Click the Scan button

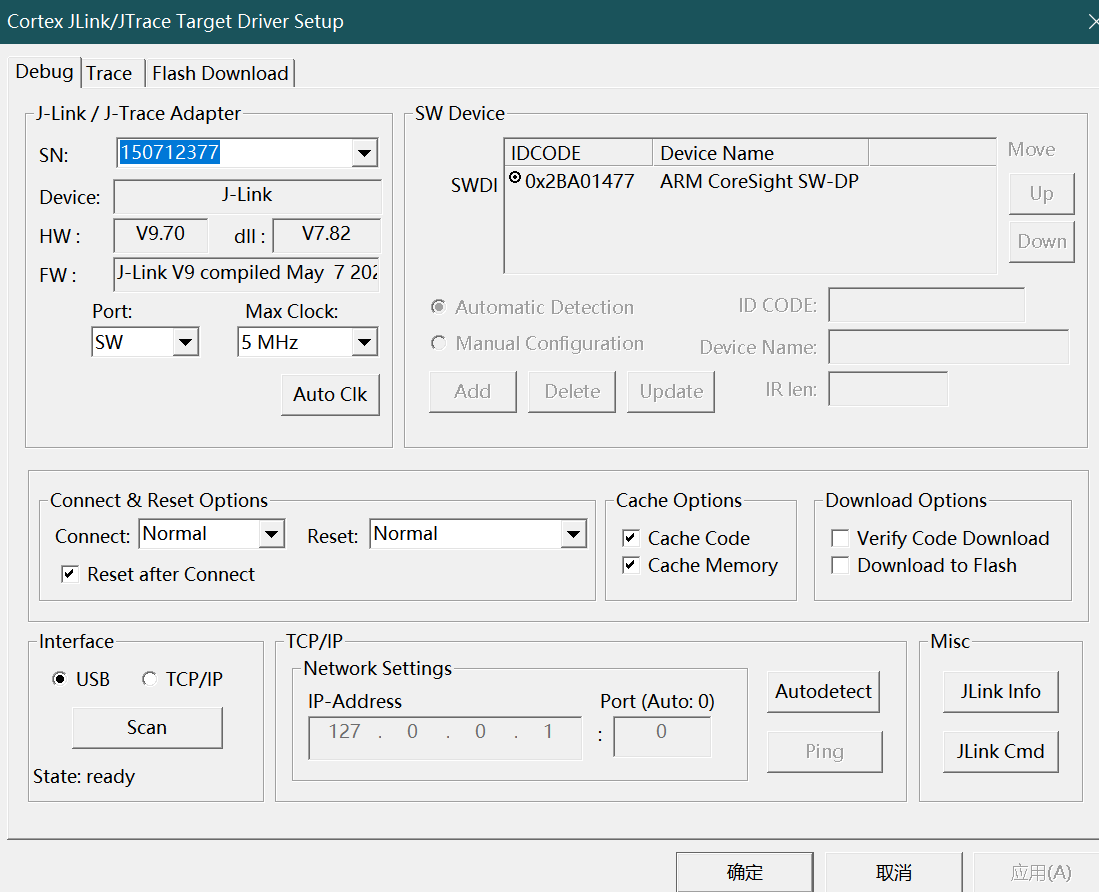[x=147, y=727]
